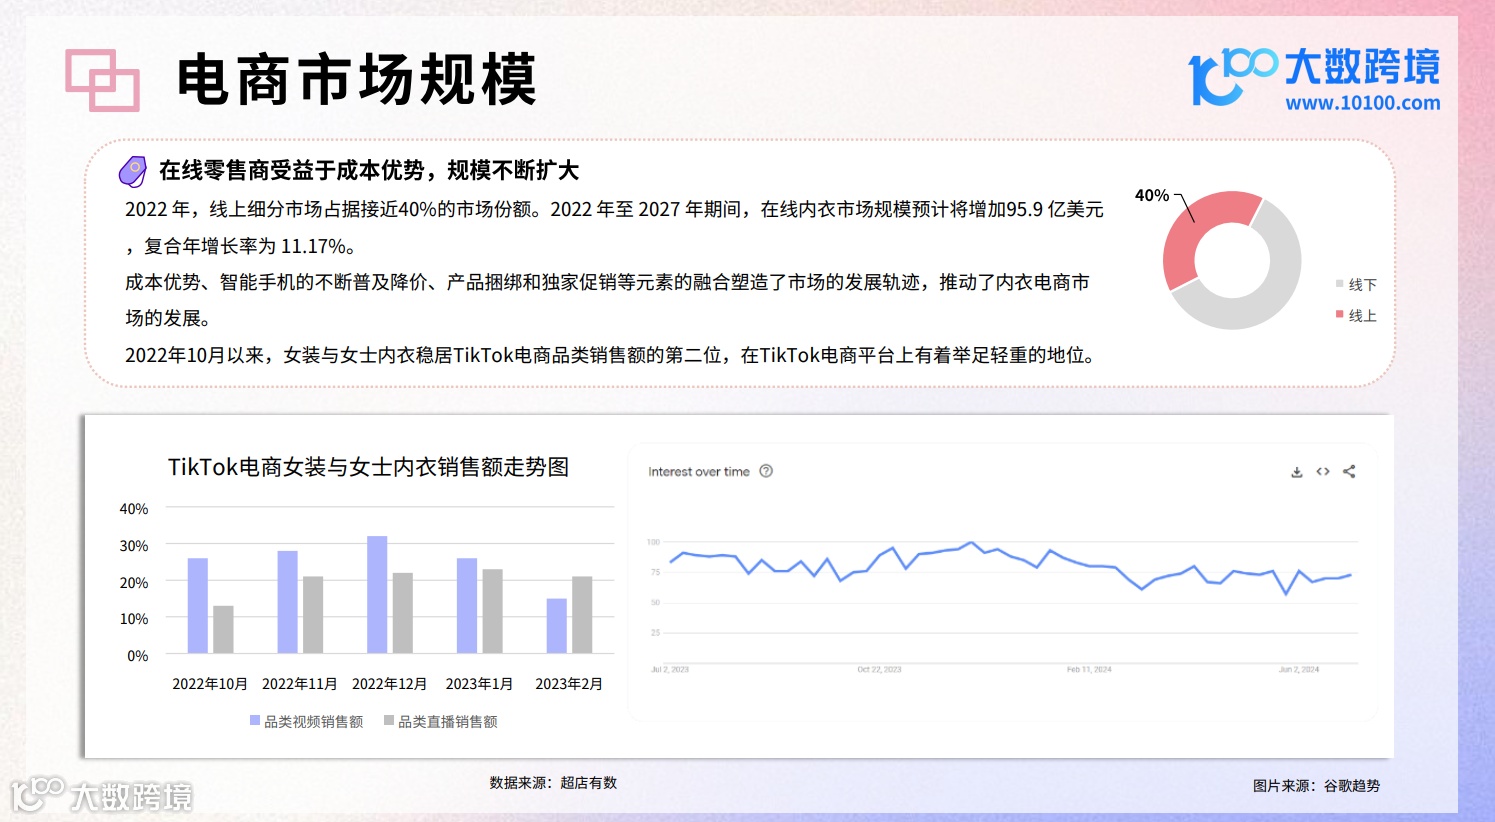Image resolution: width=1495 pixels, height=822 pixels.
Task: Click the gray live sales bar for 2022年12月
Action: coord(403,613)
